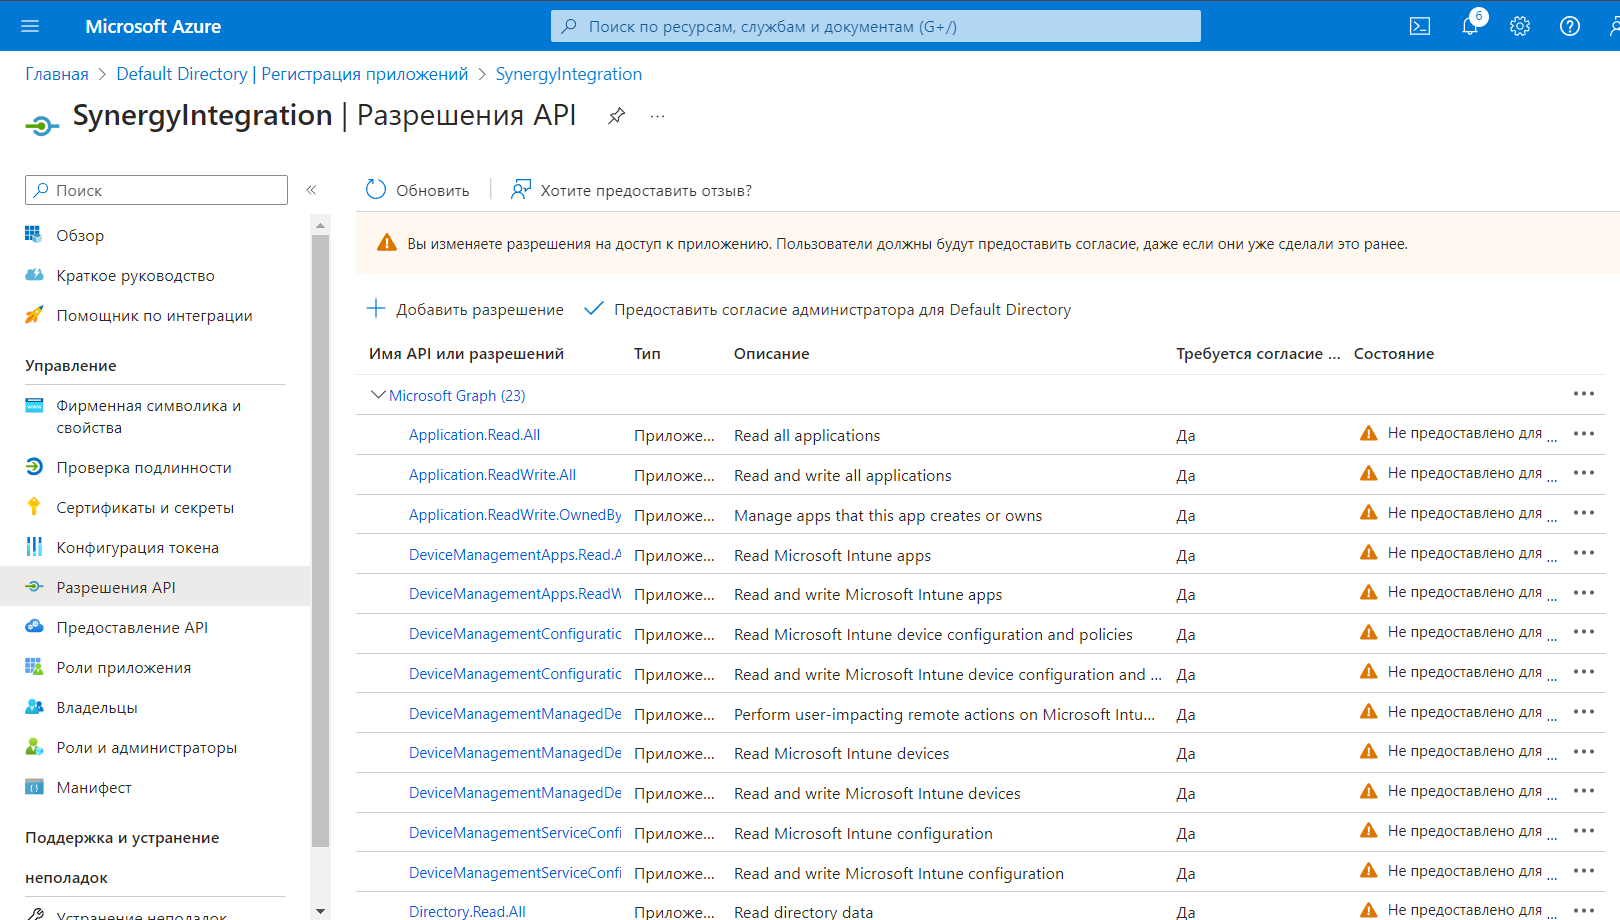Click the Состояние column header

(x=1393, y=353)
